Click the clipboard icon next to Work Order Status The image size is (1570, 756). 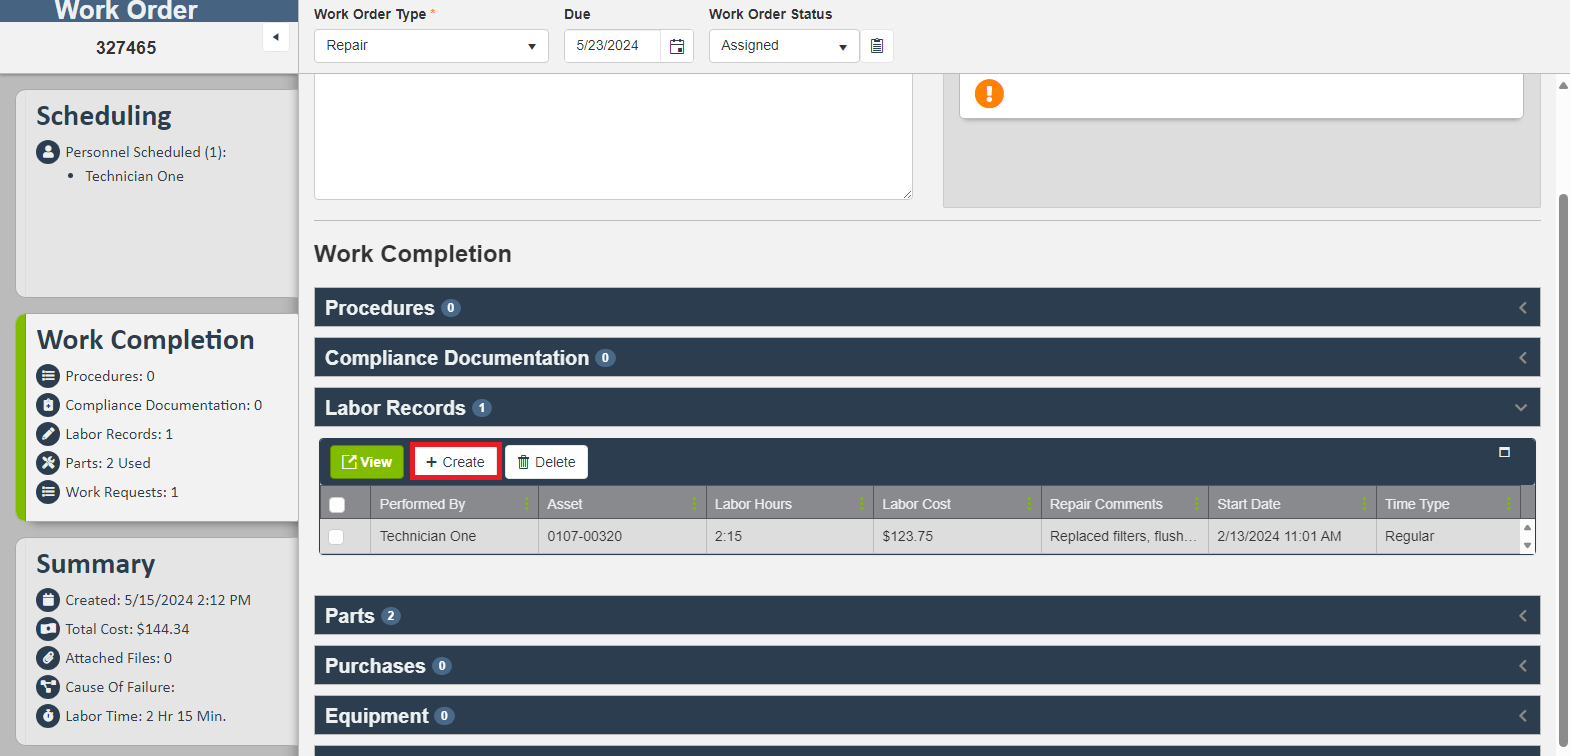(877, 46)
